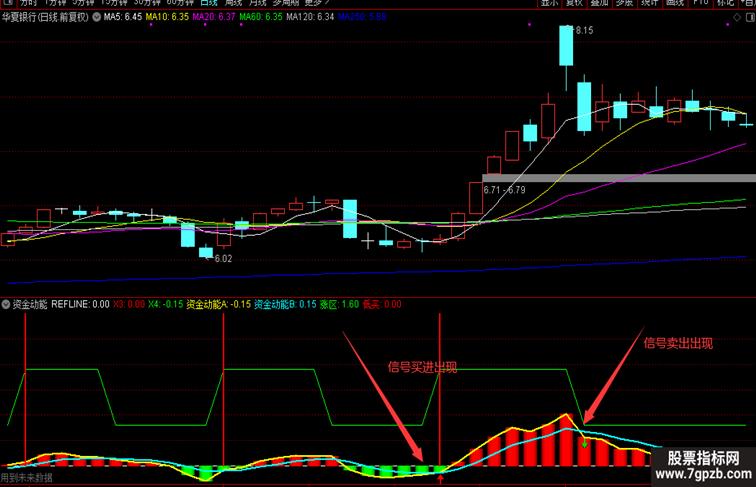This screenshot has width=756, height=487.
Task: Switch to the 60分钟 period tab
Action: (x=180, y=3)
